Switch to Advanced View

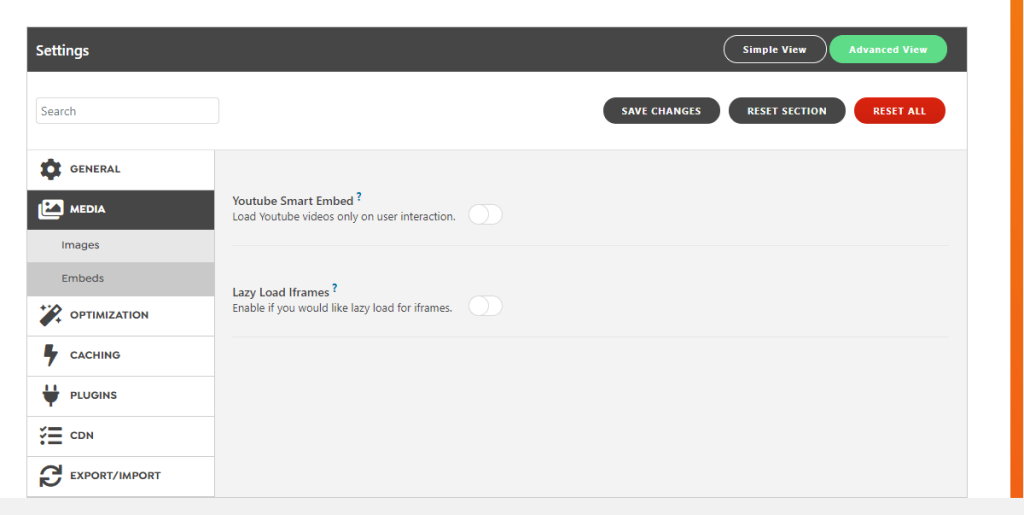(x=888, y=50)
